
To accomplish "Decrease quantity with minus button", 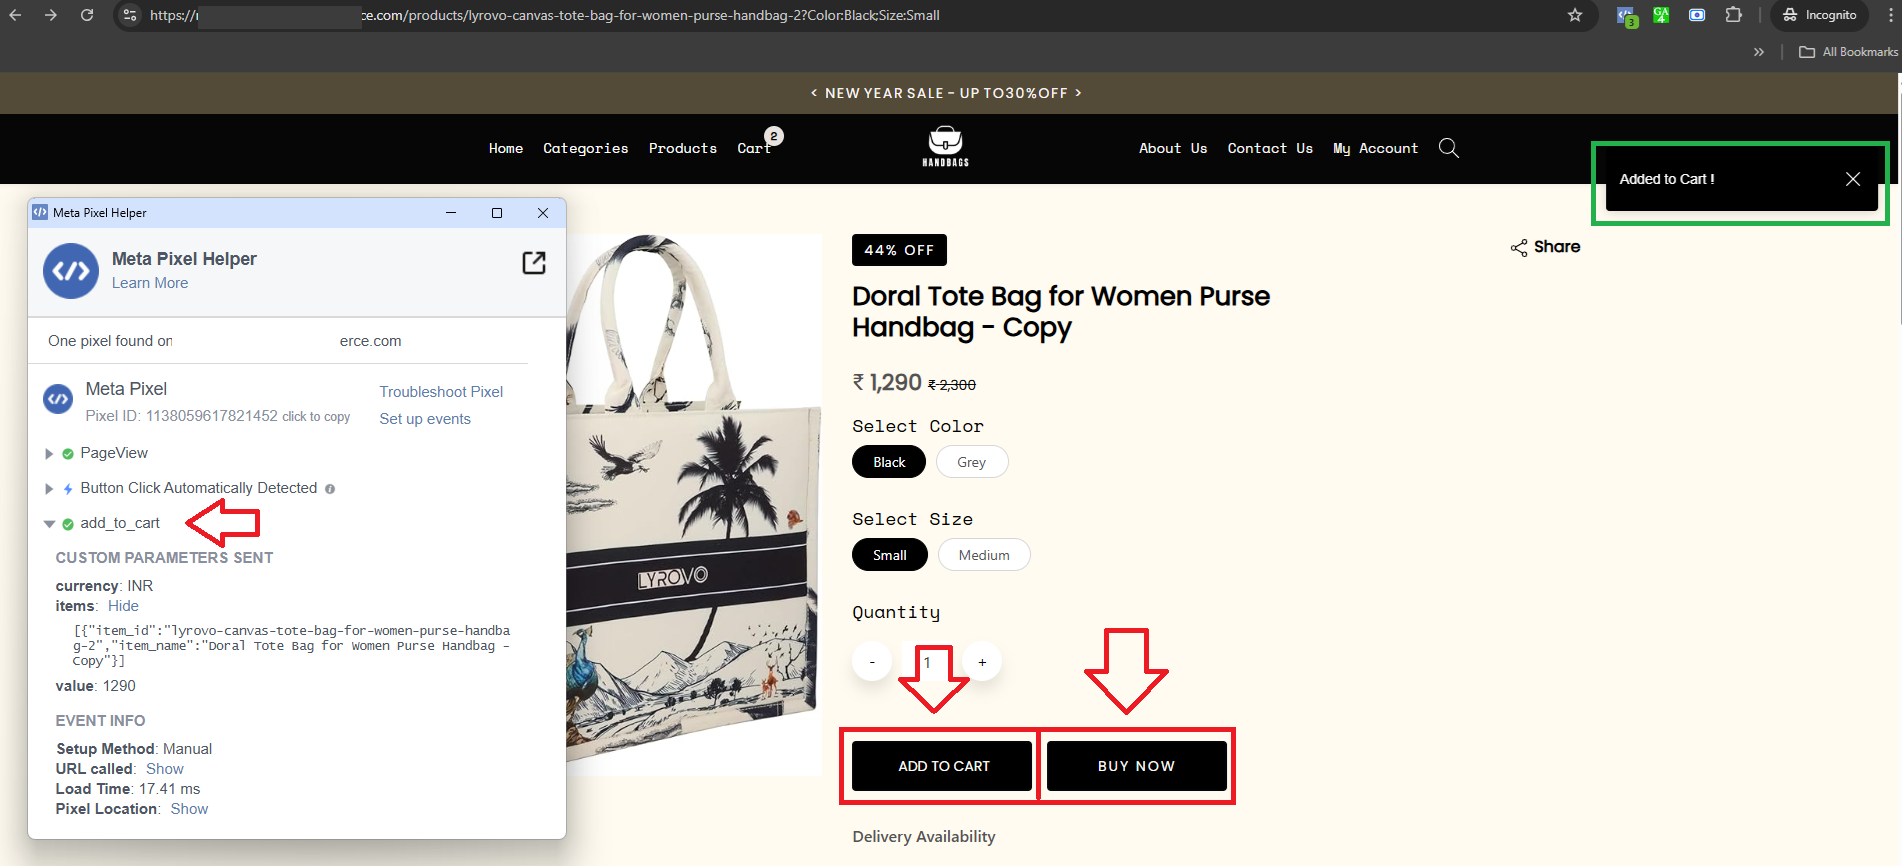I will [x=872, y=662].
